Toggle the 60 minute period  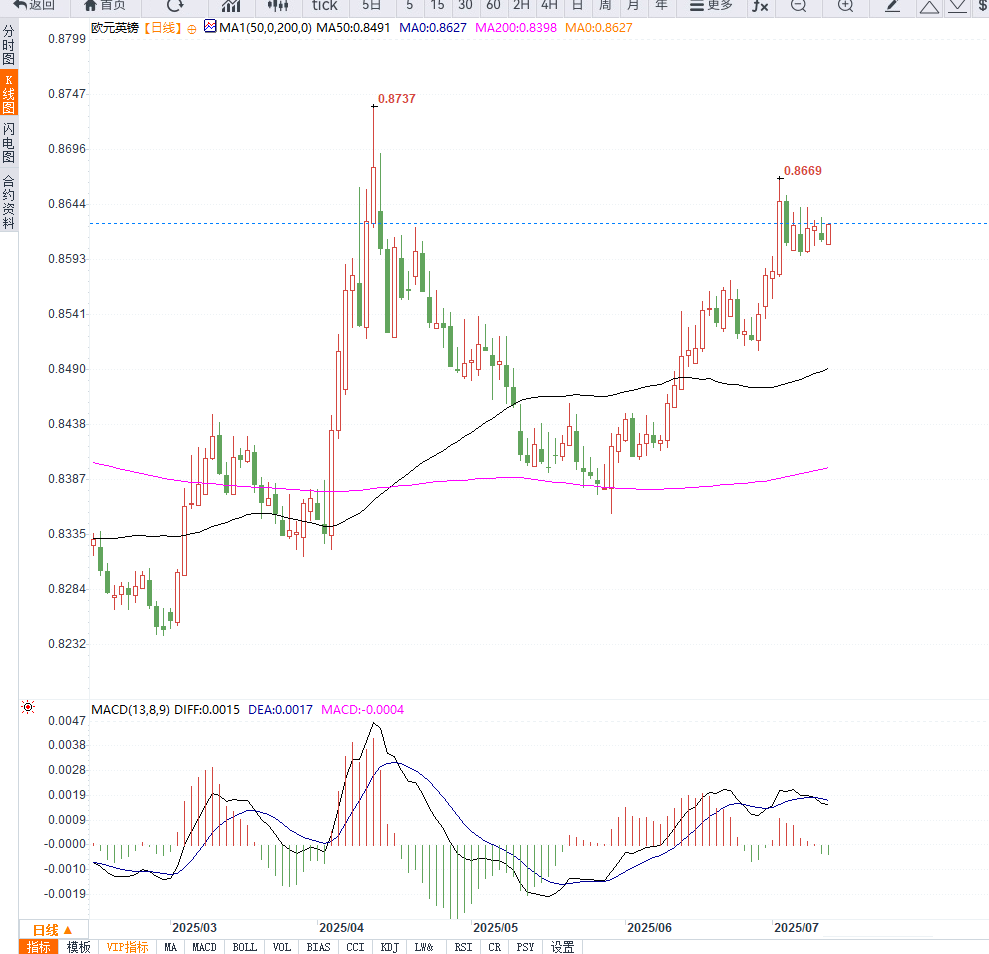coord(493,6)
